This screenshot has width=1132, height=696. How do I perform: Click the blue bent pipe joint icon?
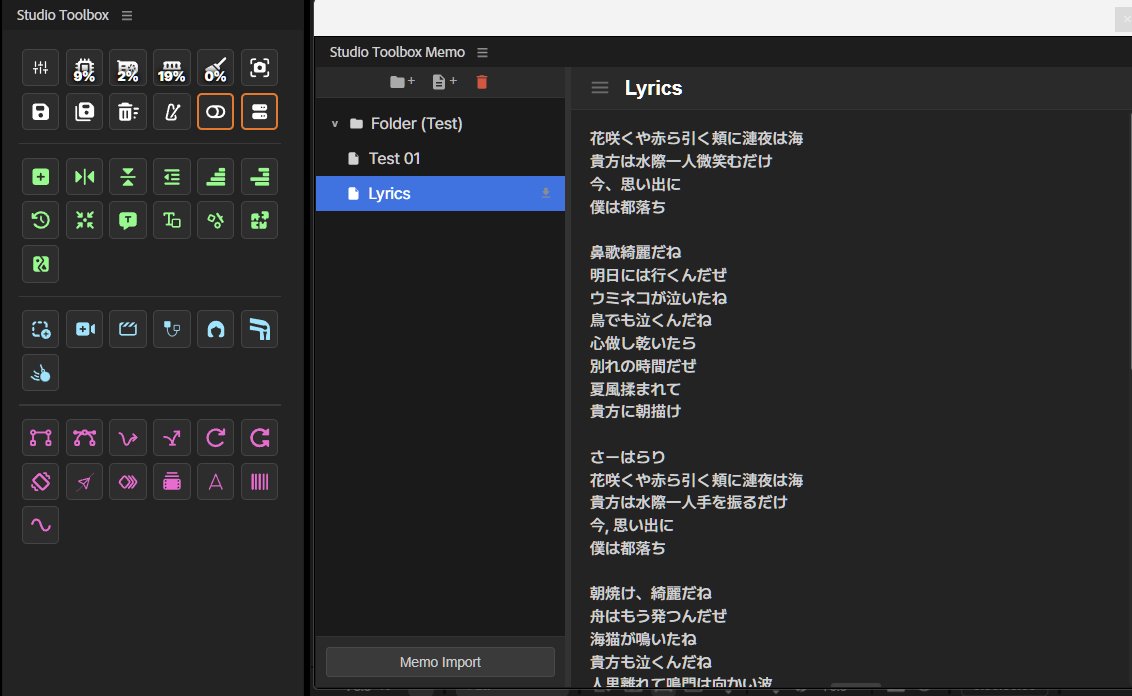pyautogui.click(x=259, y=329)
